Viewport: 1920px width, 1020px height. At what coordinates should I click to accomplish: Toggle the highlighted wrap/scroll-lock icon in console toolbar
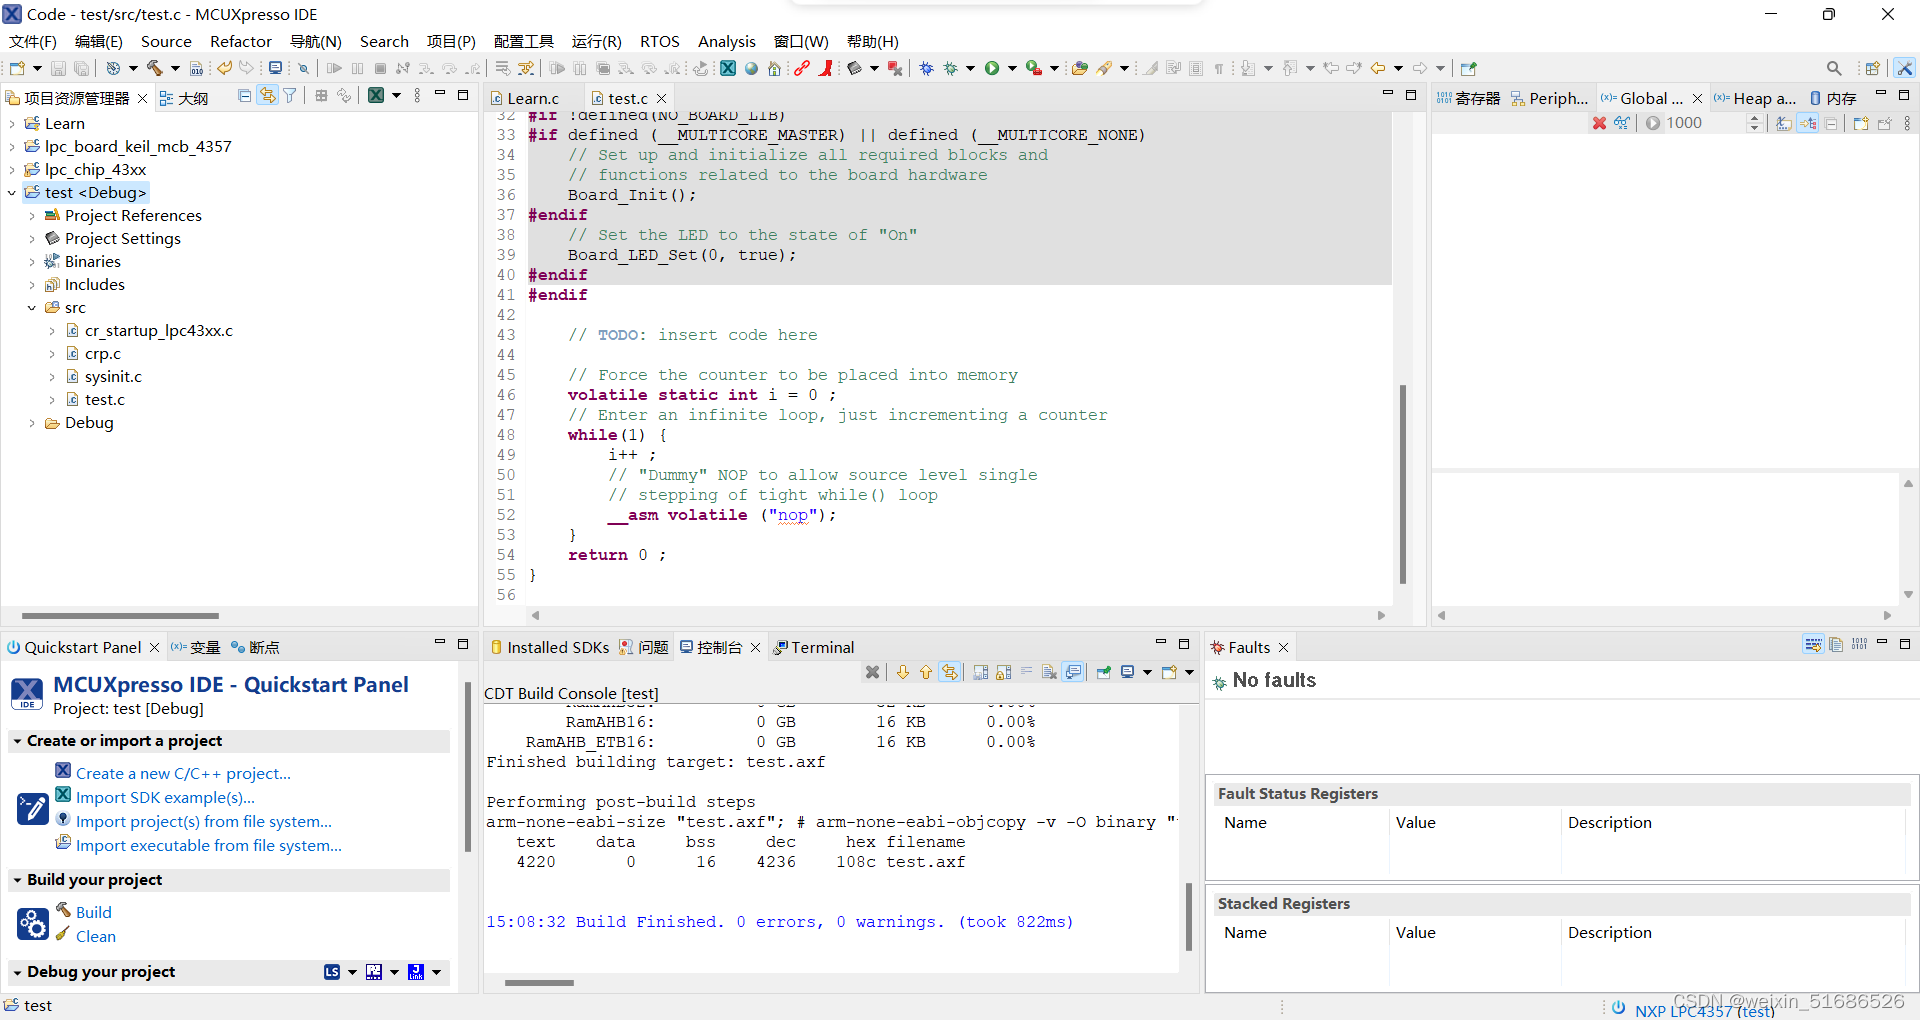coord(949,672)
